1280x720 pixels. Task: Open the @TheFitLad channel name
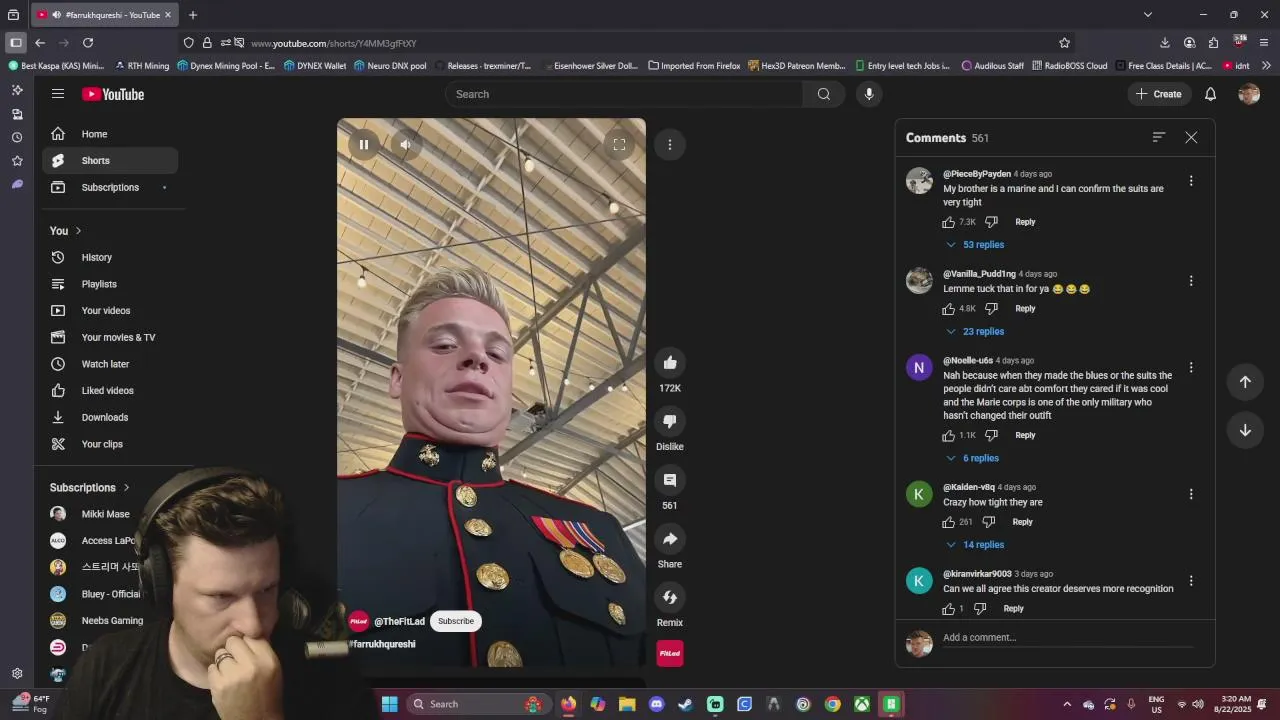click(x=399, y=621)
